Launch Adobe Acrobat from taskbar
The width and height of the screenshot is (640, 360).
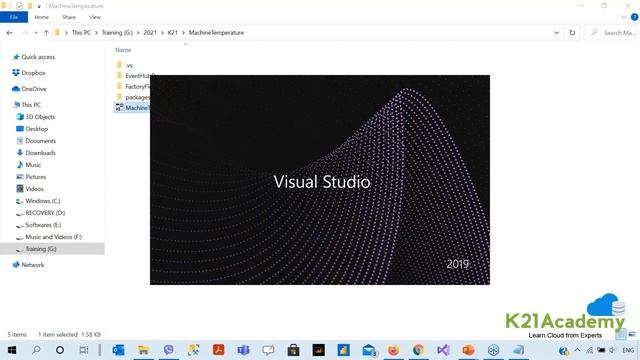[x=218, y=350]
